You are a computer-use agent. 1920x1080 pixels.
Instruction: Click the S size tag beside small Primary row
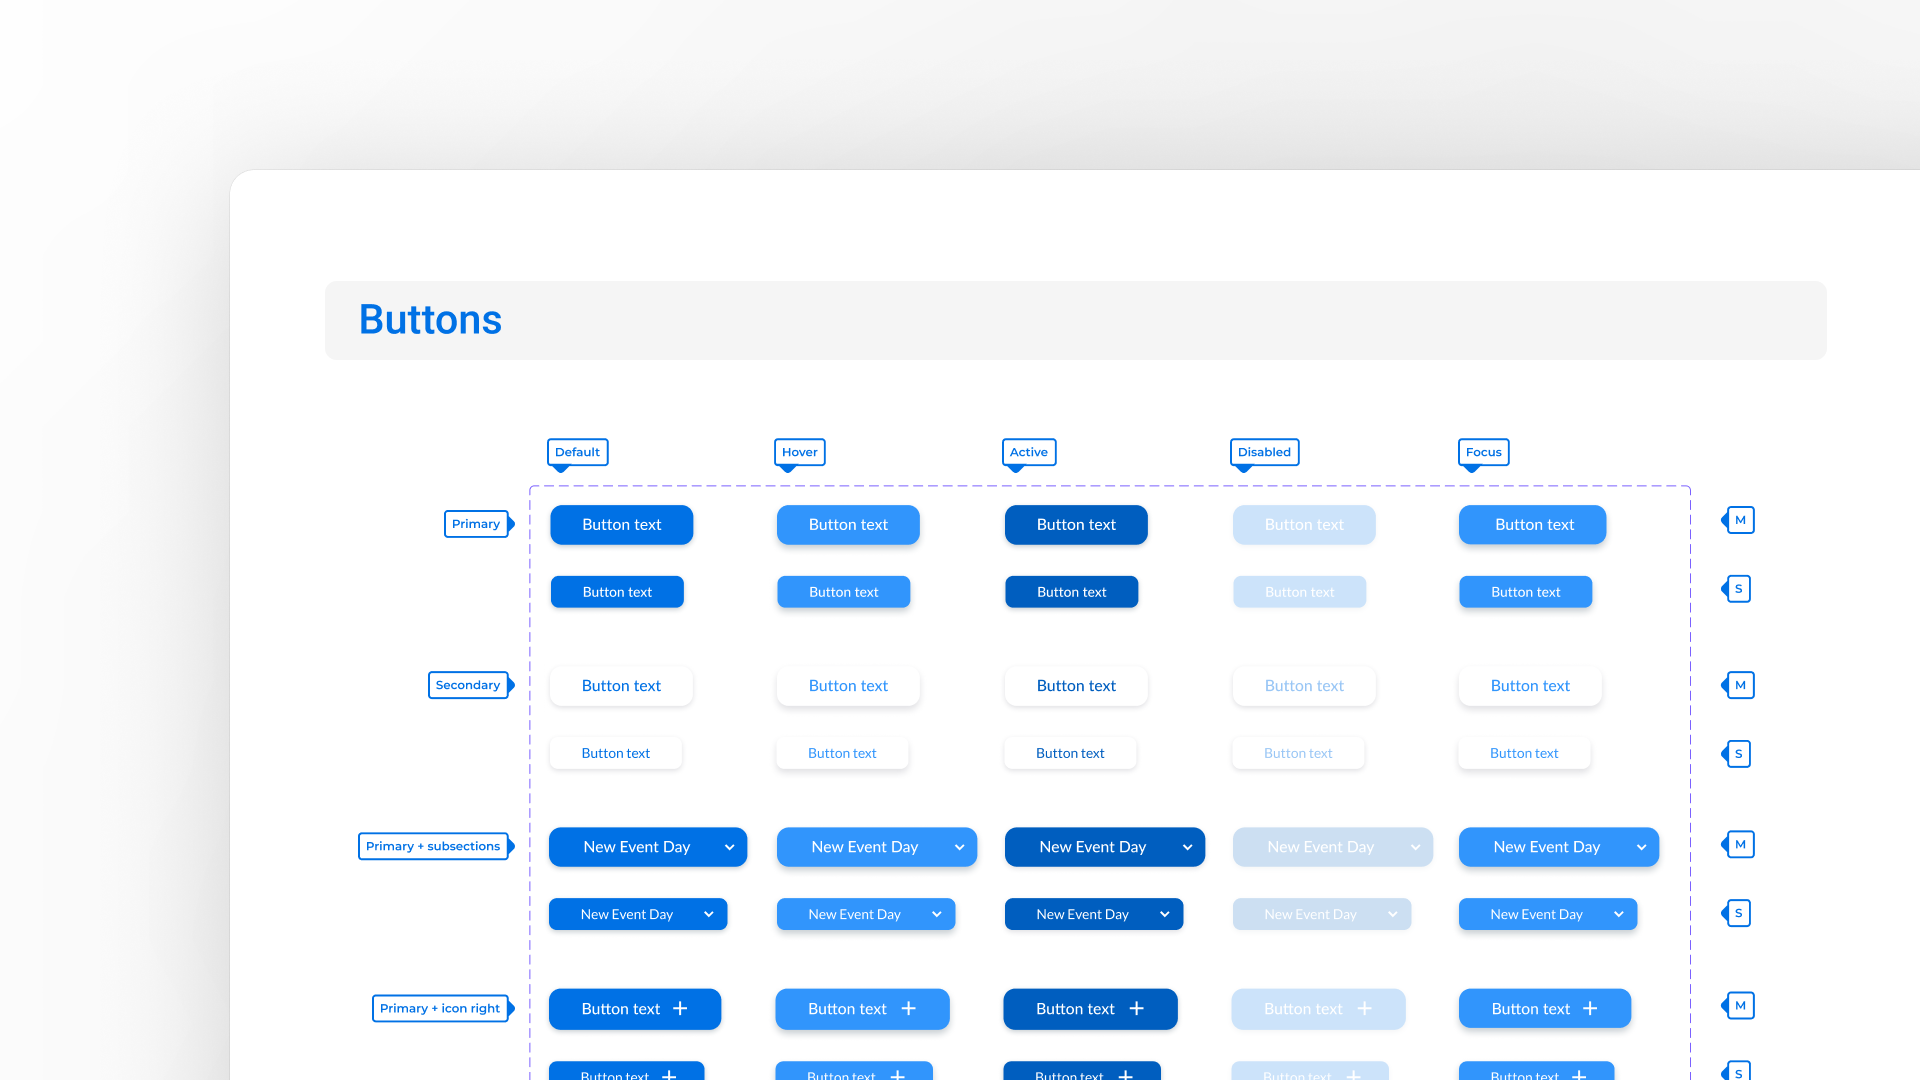pos(1739,589)
